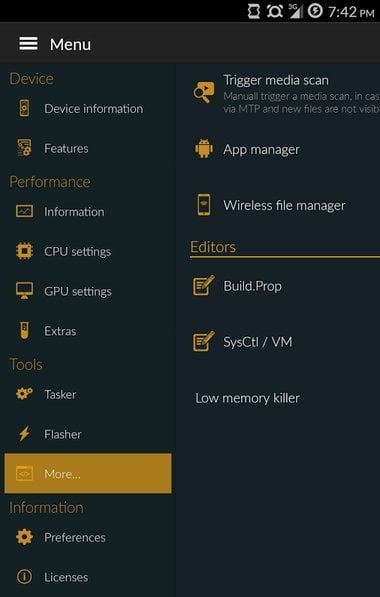
Task: Open Tasker gears icon
Action: point(24,394)
